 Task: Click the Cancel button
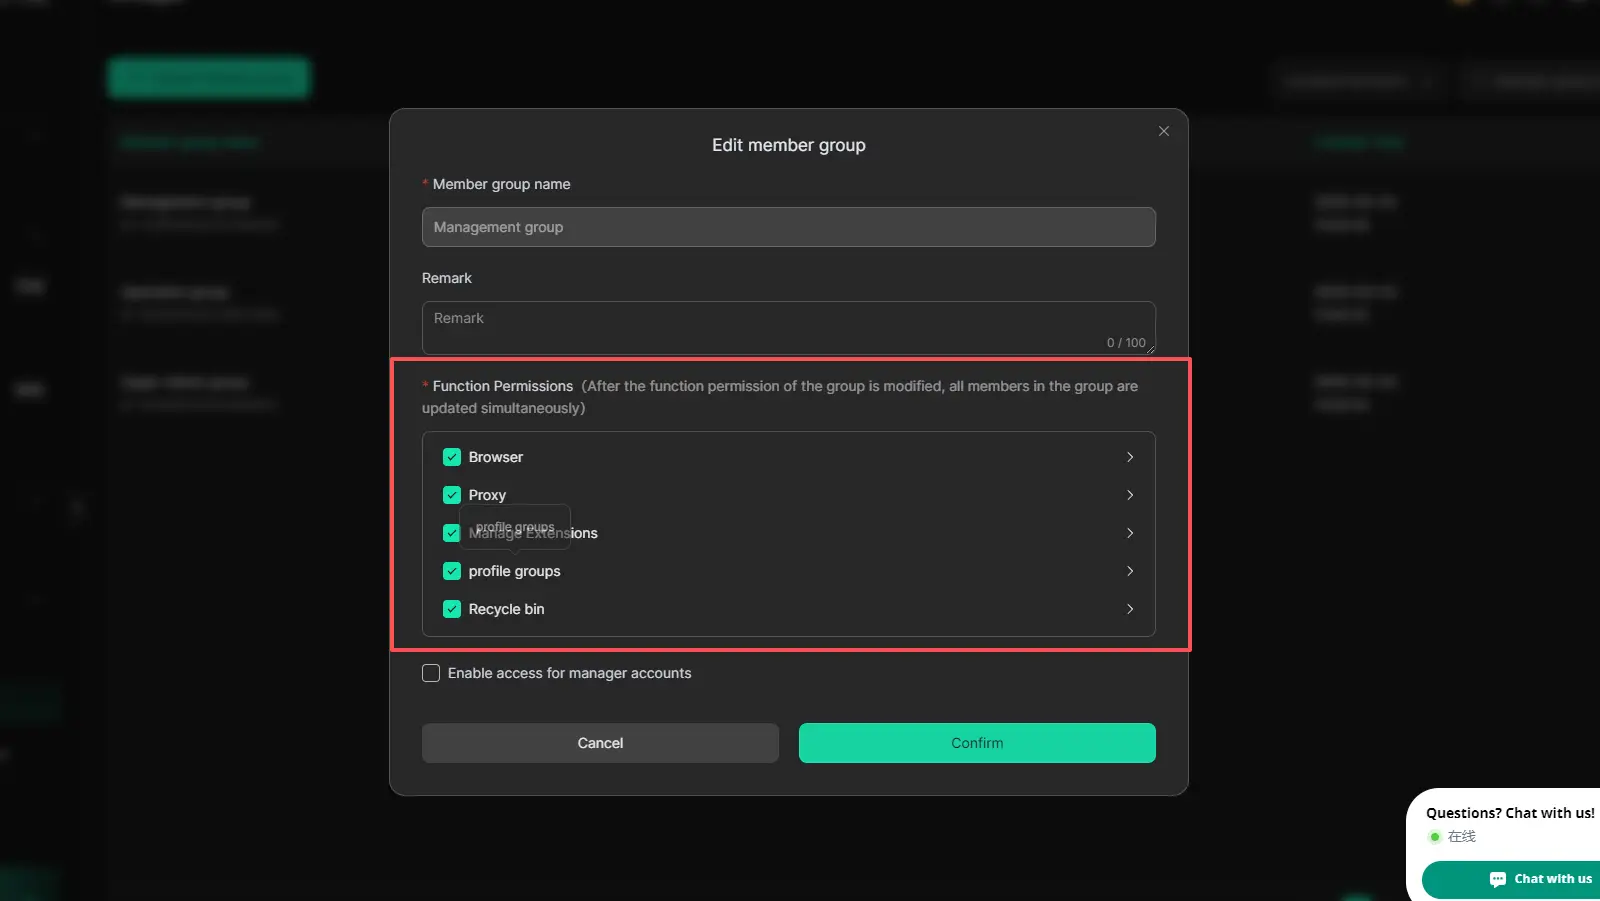pos(600,743)
